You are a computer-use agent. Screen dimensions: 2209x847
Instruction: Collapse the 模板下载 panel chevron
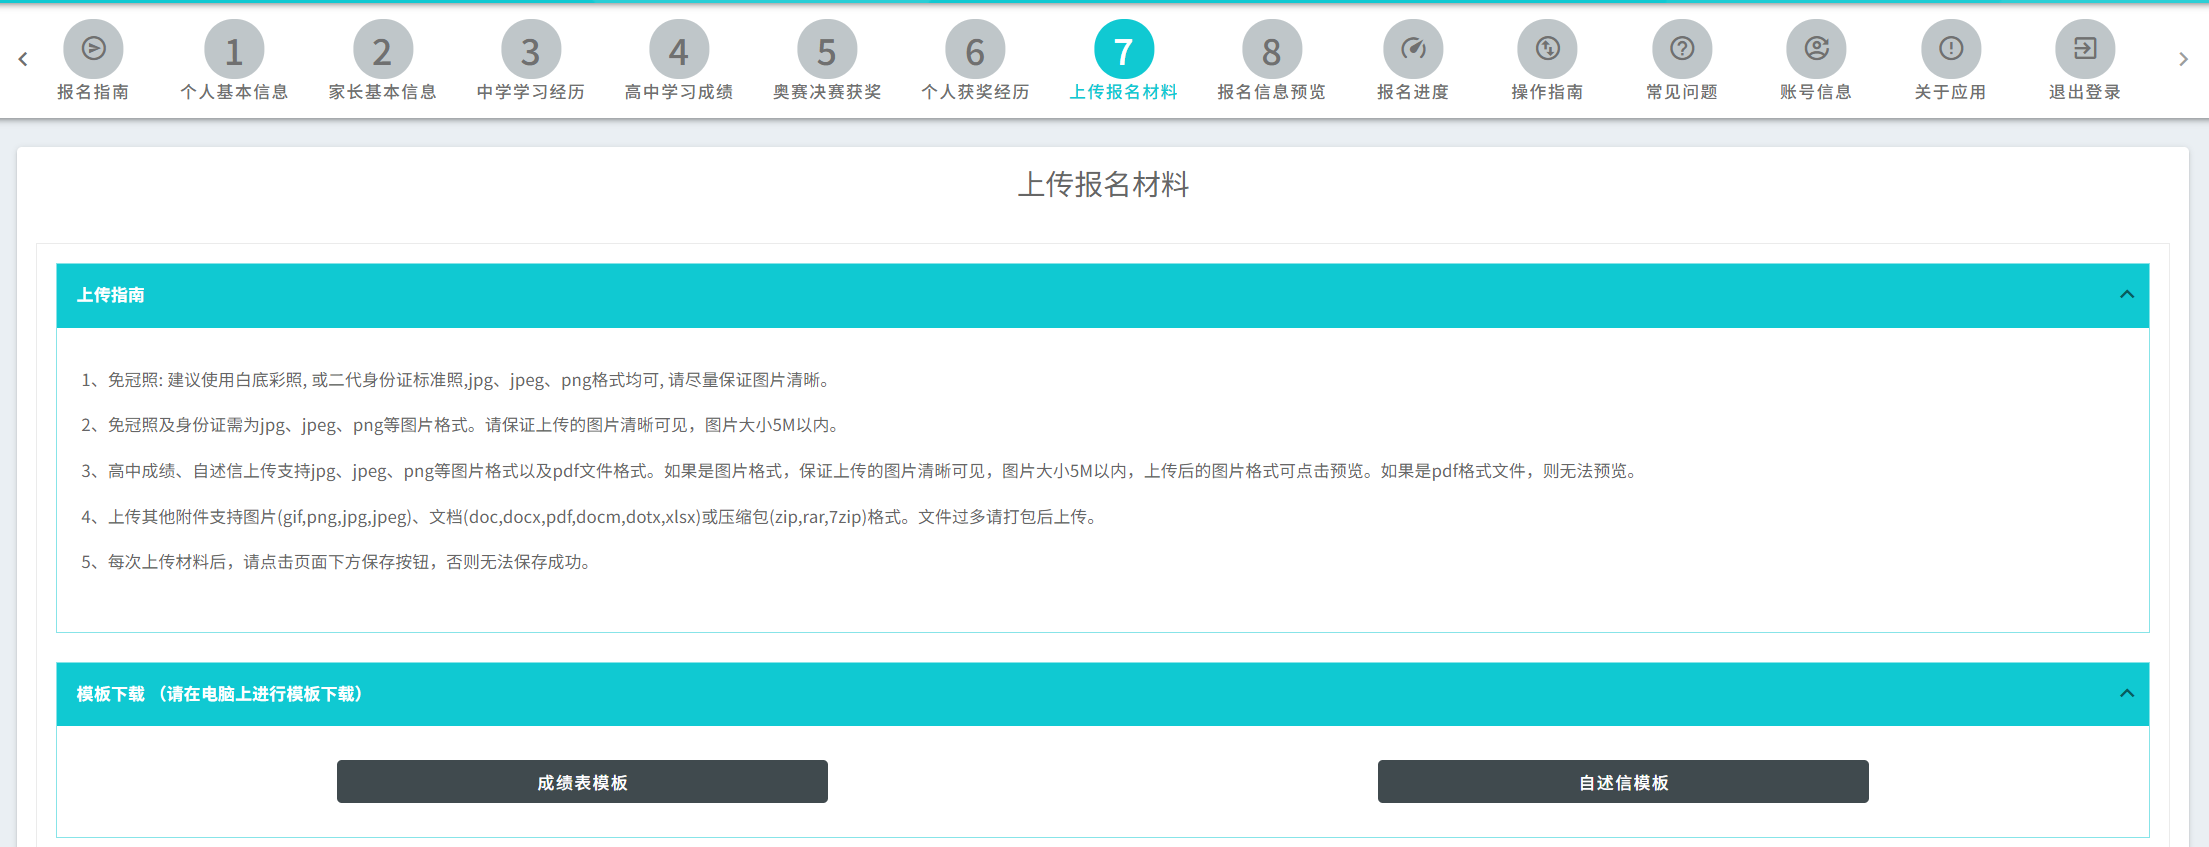click(x=2127, y=694)
